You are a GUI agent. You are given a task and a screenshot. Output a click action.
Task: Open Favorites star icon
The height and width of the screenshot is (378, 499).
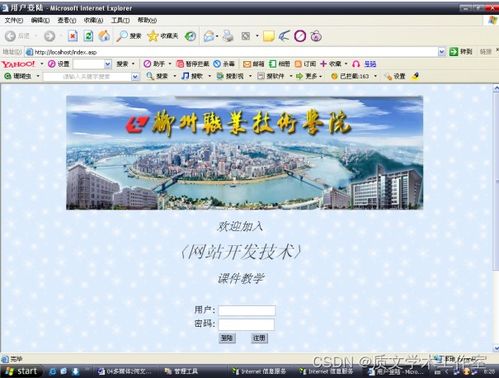tap(153, 36)
